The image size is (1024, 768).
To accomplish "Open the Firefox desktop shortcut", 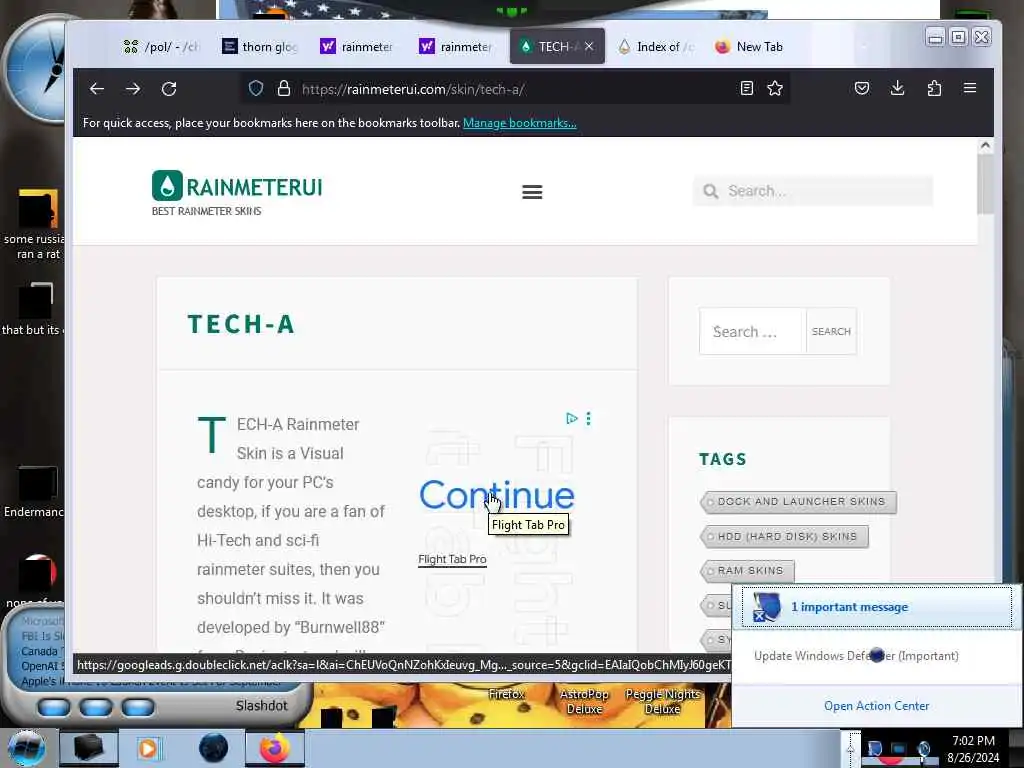I will (x=506, y=694).
